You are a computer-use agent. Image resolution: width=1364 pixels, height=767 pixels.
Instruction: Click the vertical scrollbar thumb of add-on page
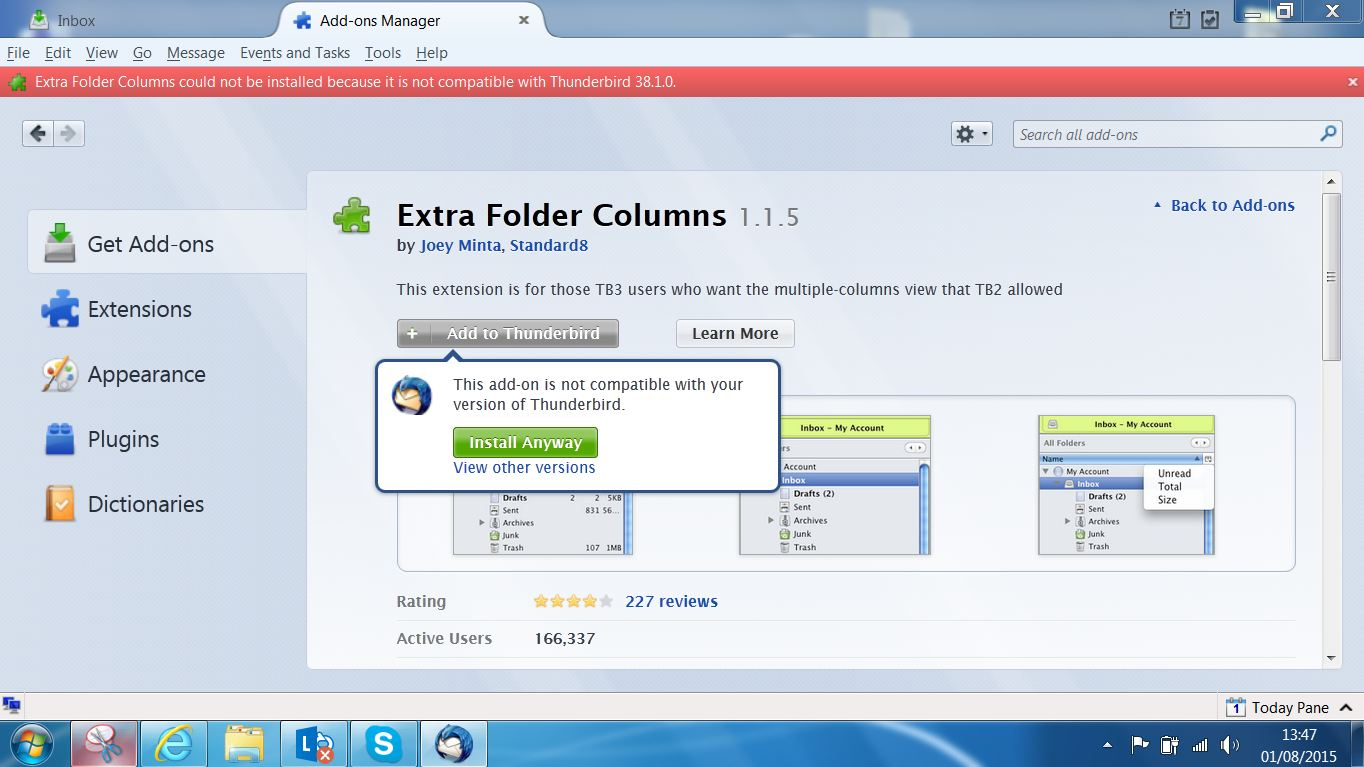pos(1331,277)
